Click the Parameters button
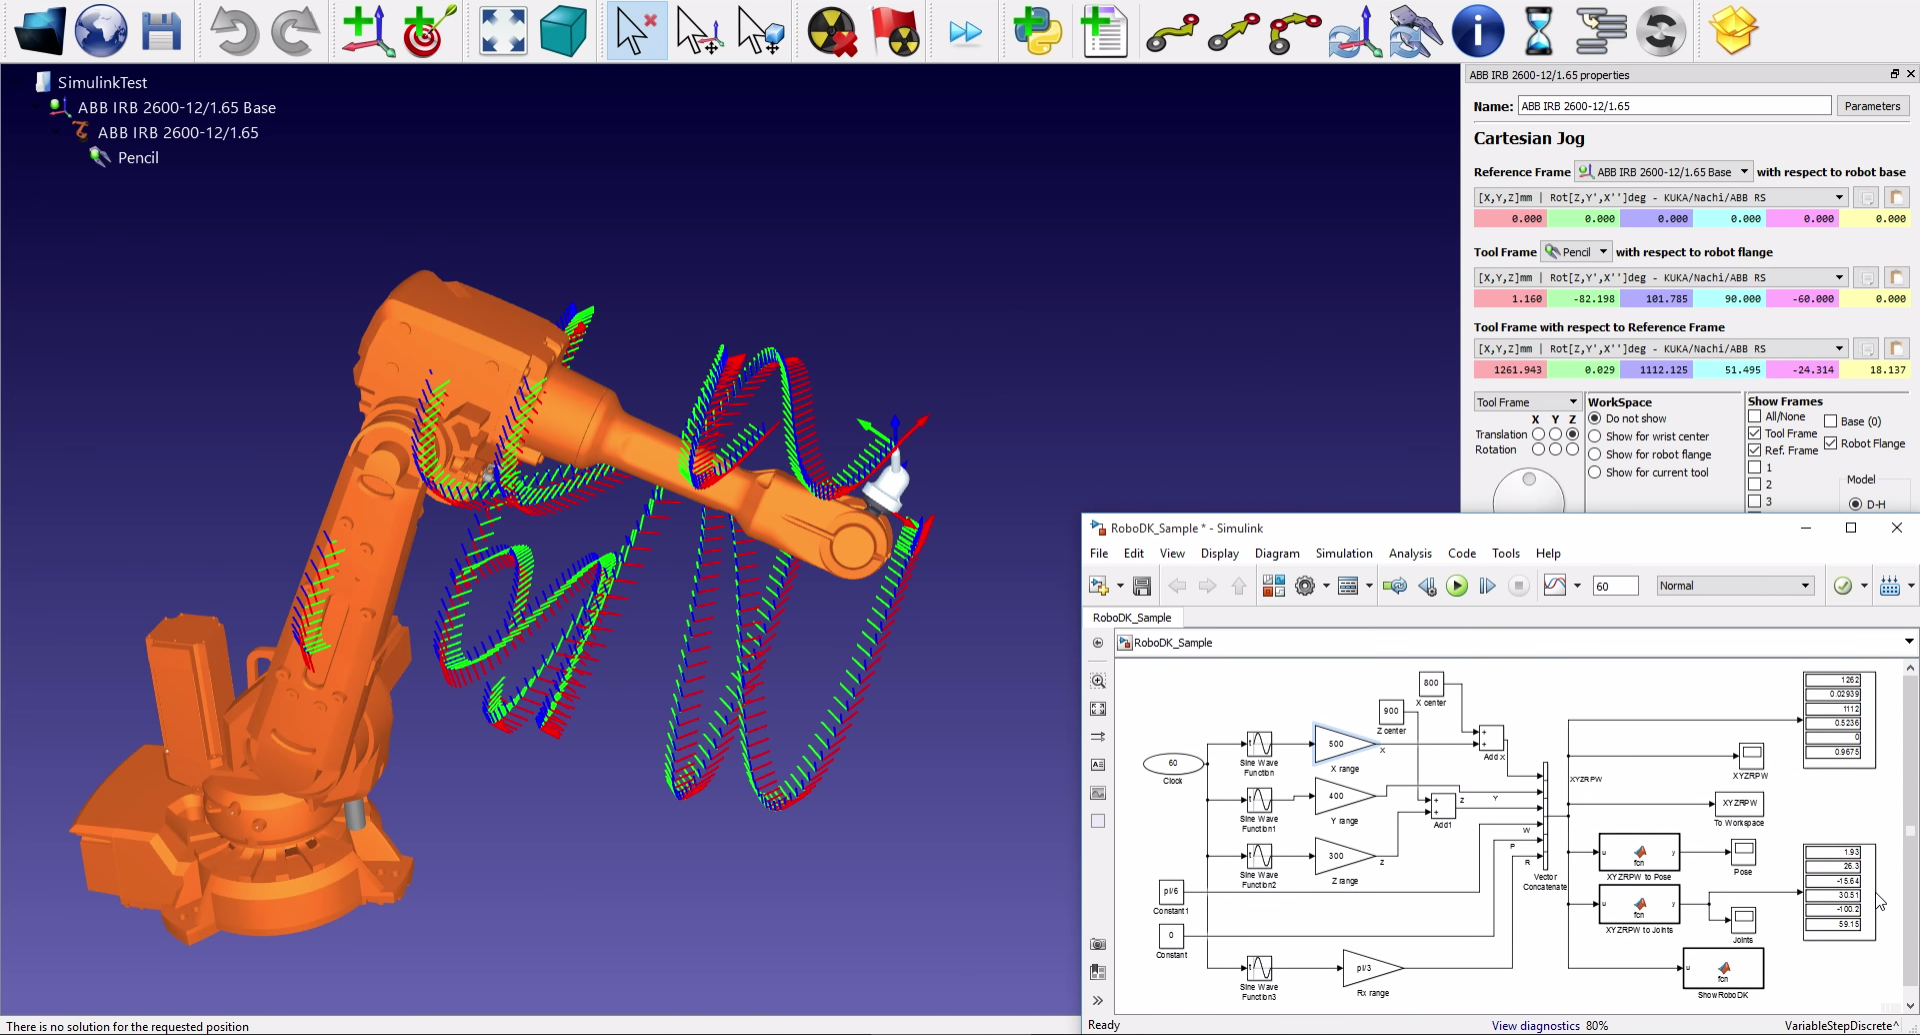This screenshot has height=1035, width=1920. coord(1872,106)
